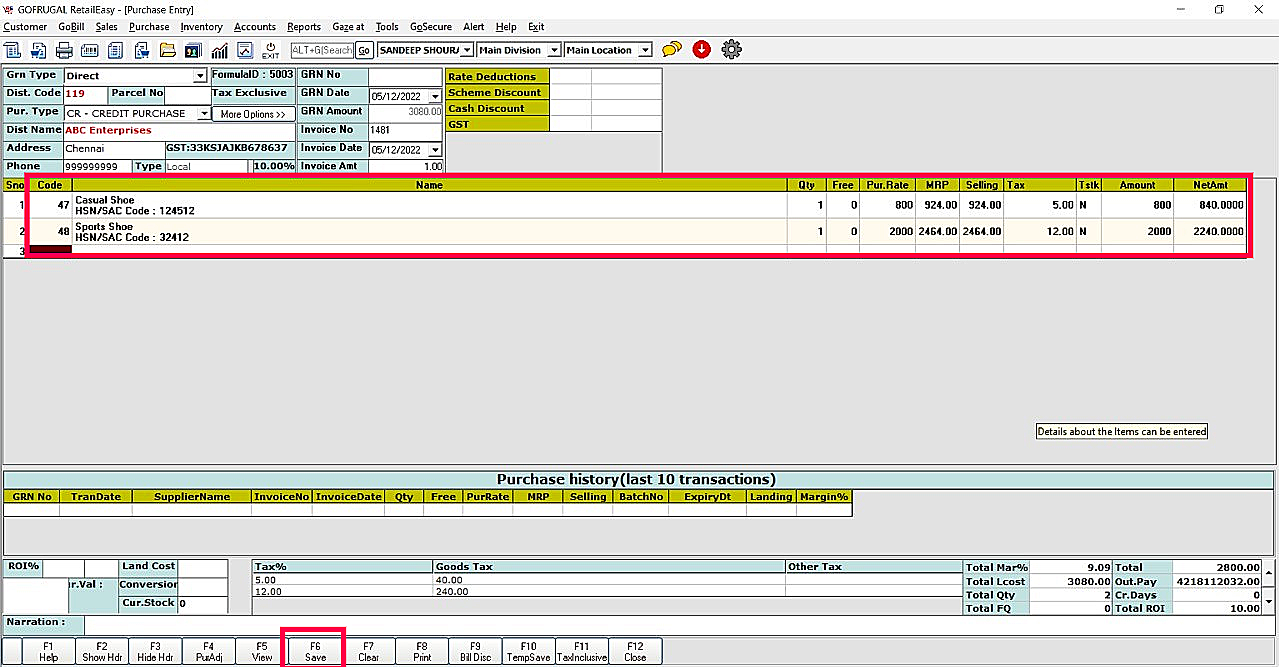
Task: Open the Tools menu
Action: 387,27
